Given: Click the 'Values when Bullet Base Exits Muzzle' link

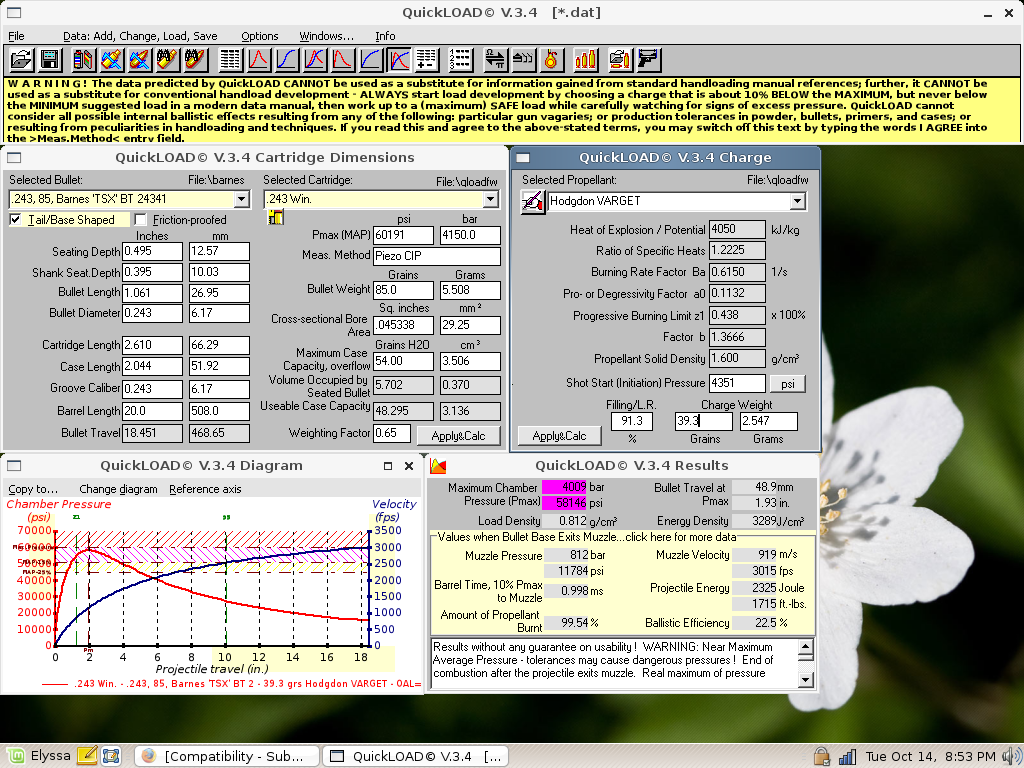Looking at the screenshot, I should coord(586,537).
